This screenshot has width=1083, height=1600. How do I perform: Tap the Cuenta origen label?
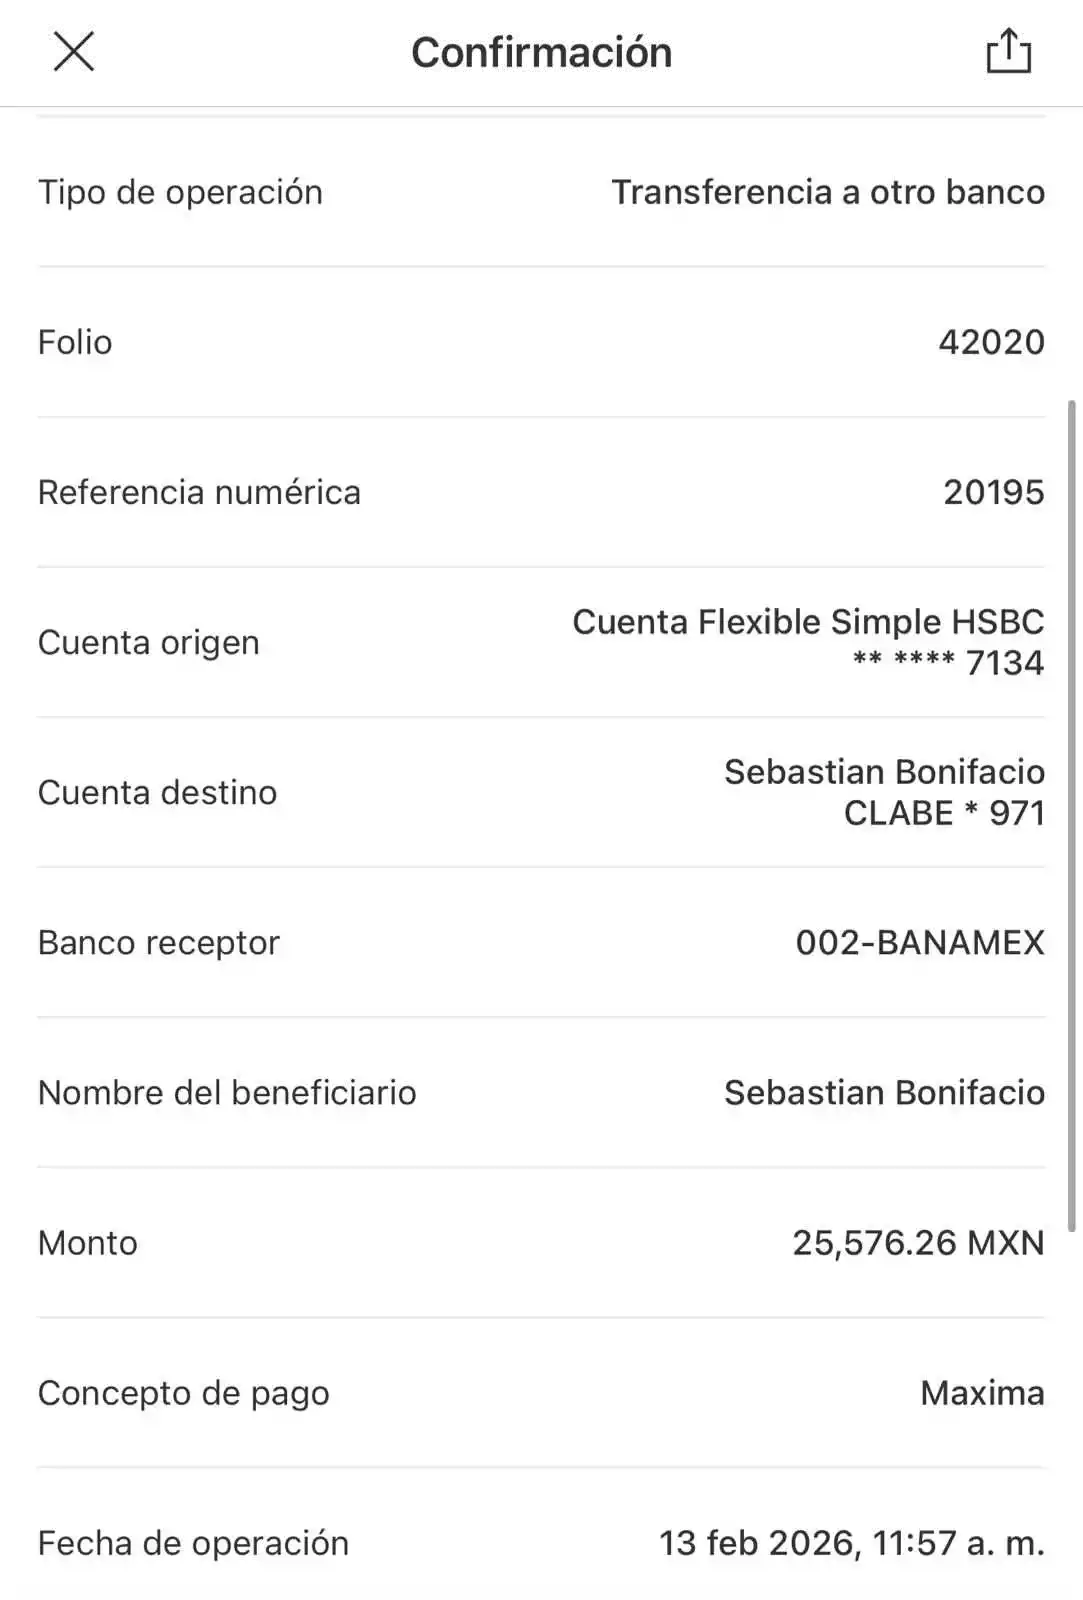coord(148,642)
